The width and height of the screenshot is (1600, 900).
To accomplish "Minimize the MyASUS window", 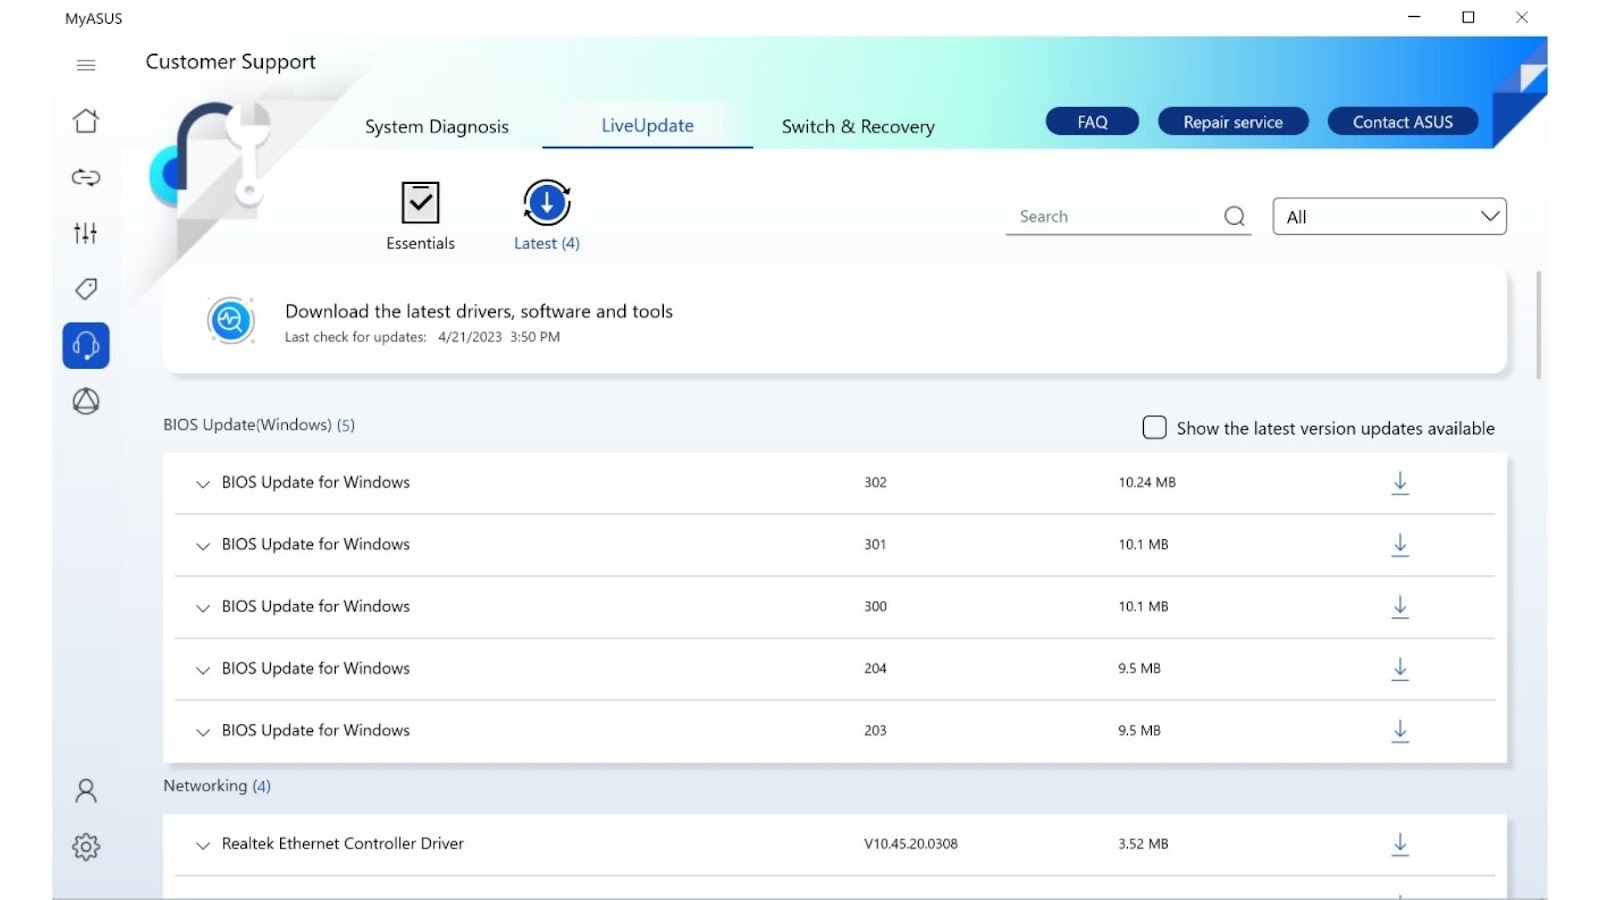I will [1414, 17].
